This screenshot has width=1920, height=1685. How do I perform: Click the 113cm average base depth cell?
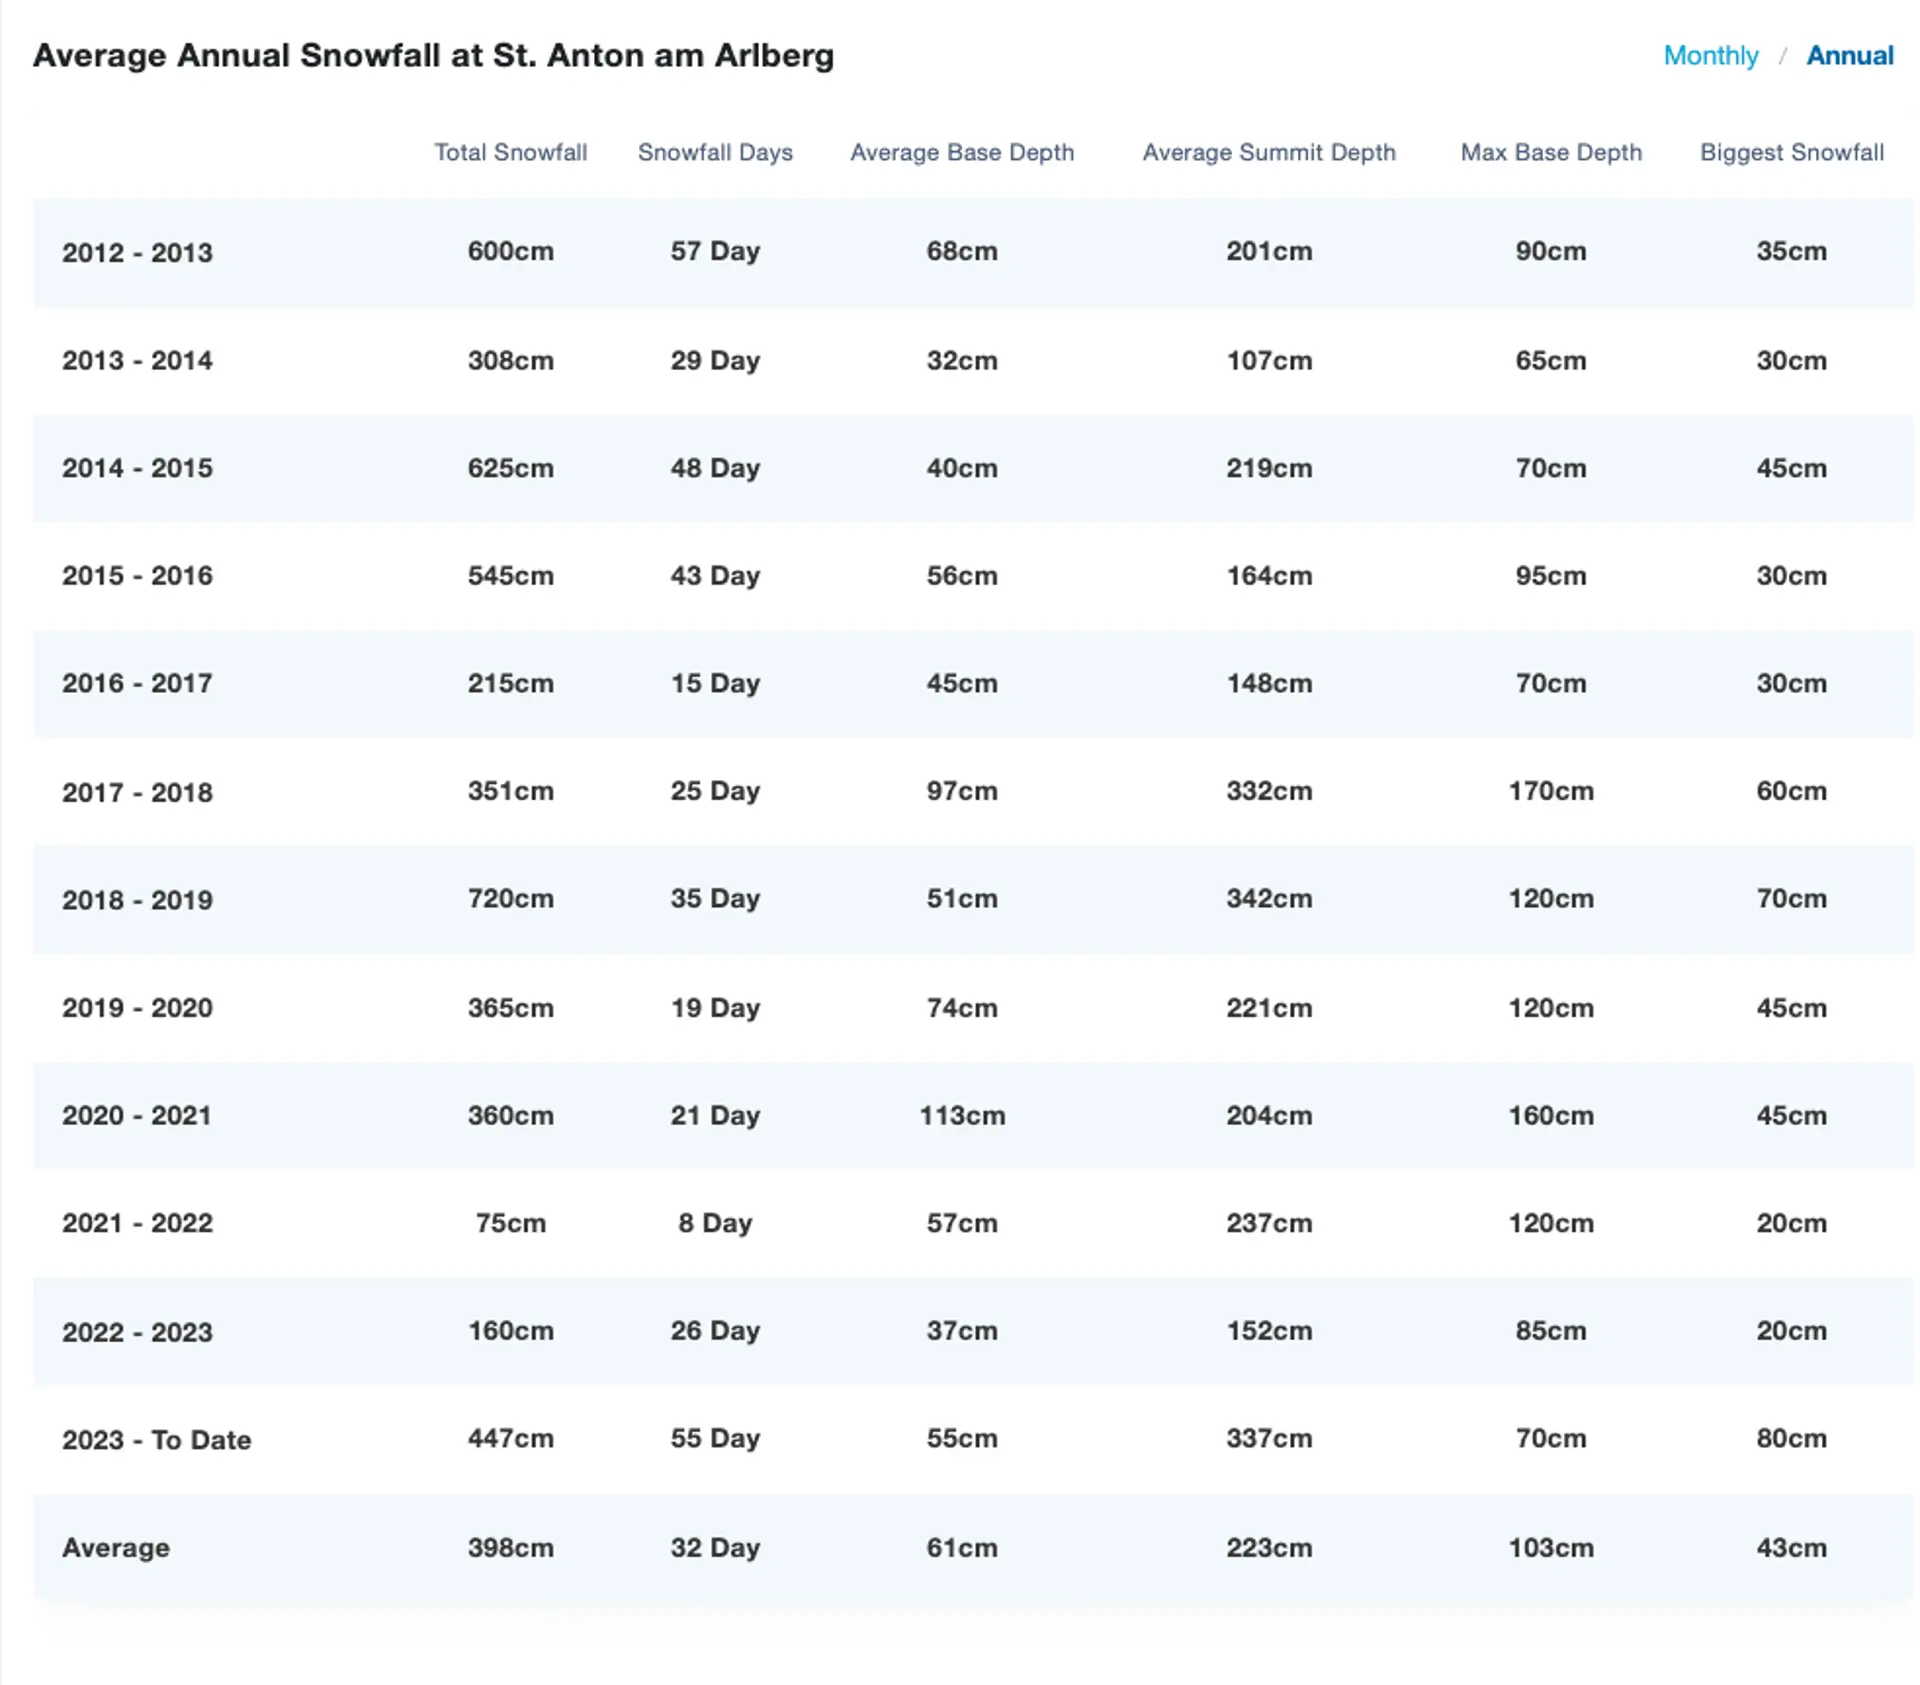[962, 1115]
